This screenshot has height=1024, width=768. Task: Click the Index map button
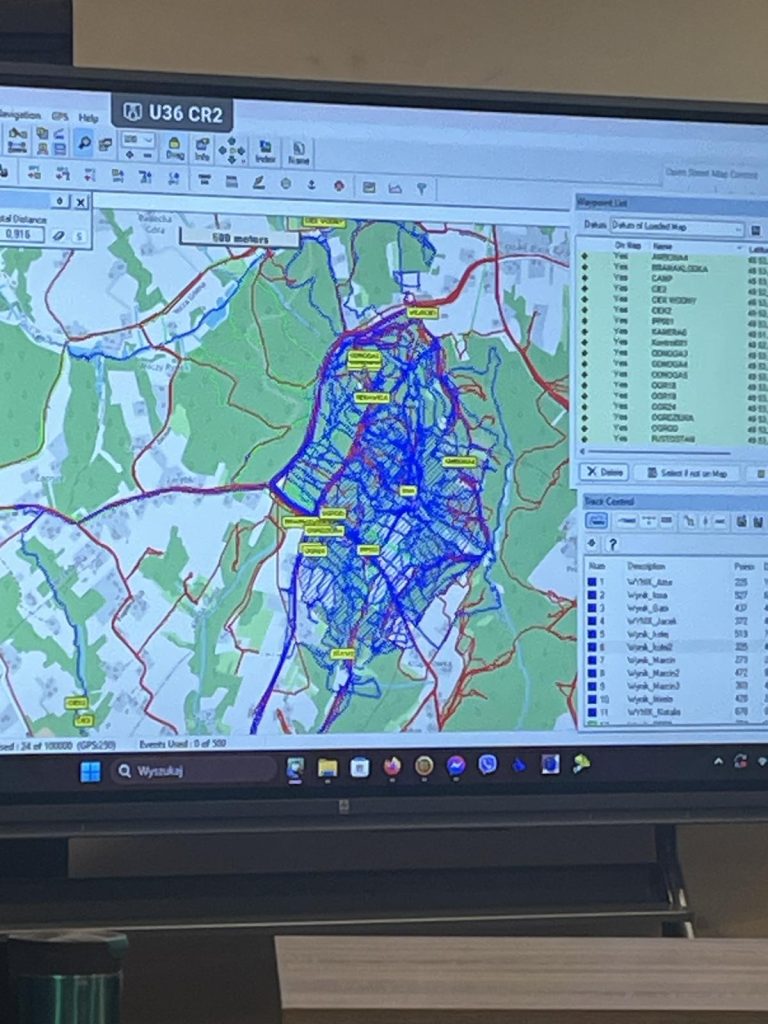265,151
